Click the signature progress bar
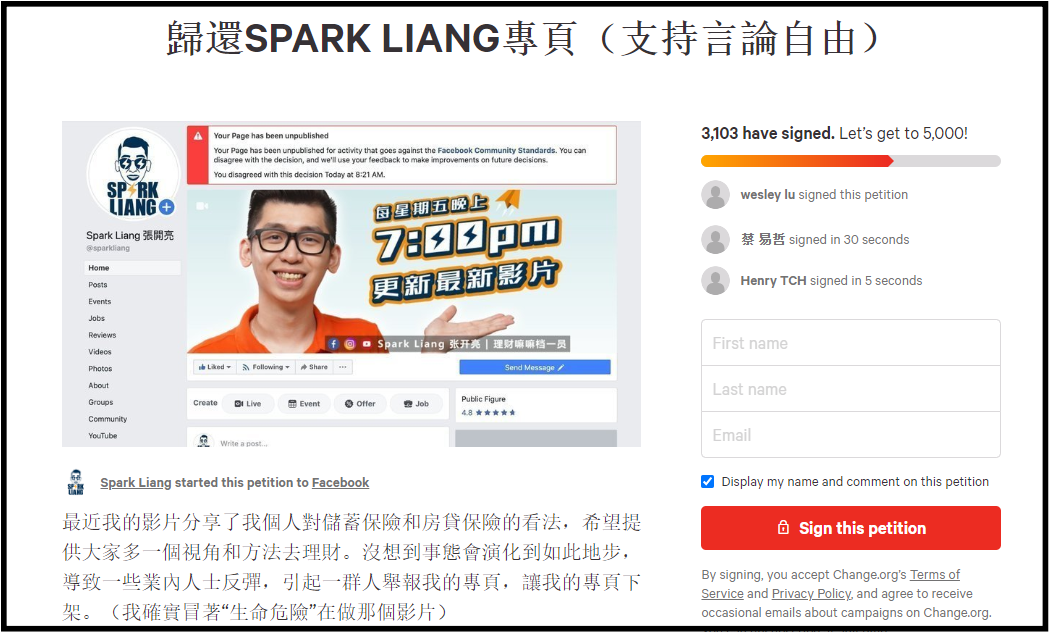Image resolution: width=1049 pixels, height=633 pixels. click(850, 161)
